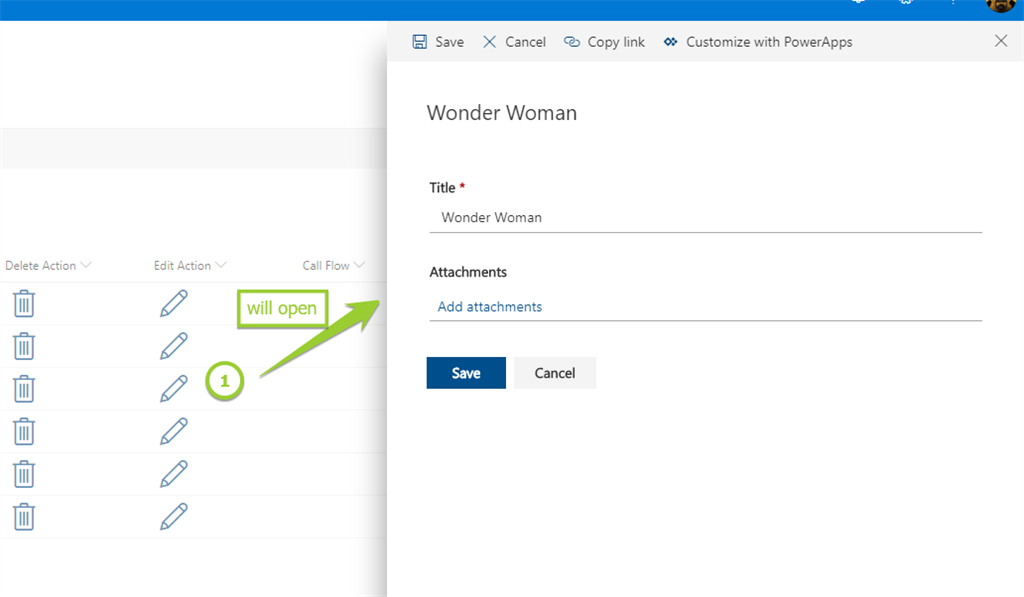Expand the Call Flow column dropdown
Viewport: 1024px width, 597px height.
pos(358,266)
